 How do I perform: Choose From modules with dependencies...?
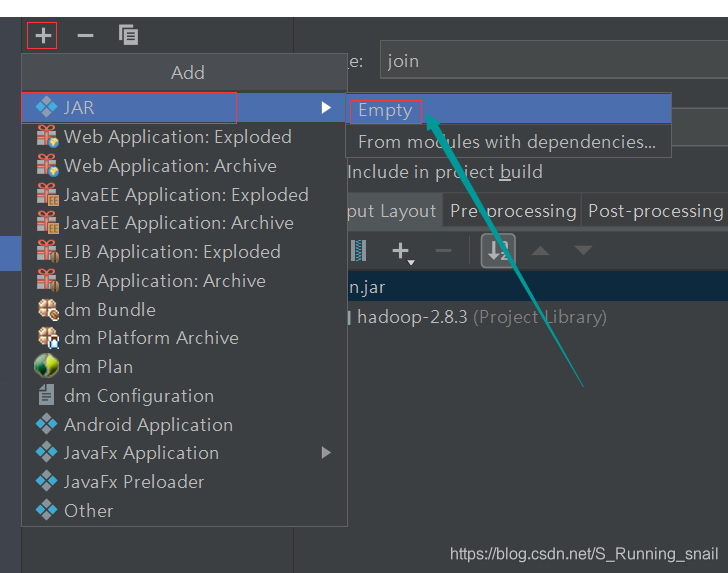(508, 142)
